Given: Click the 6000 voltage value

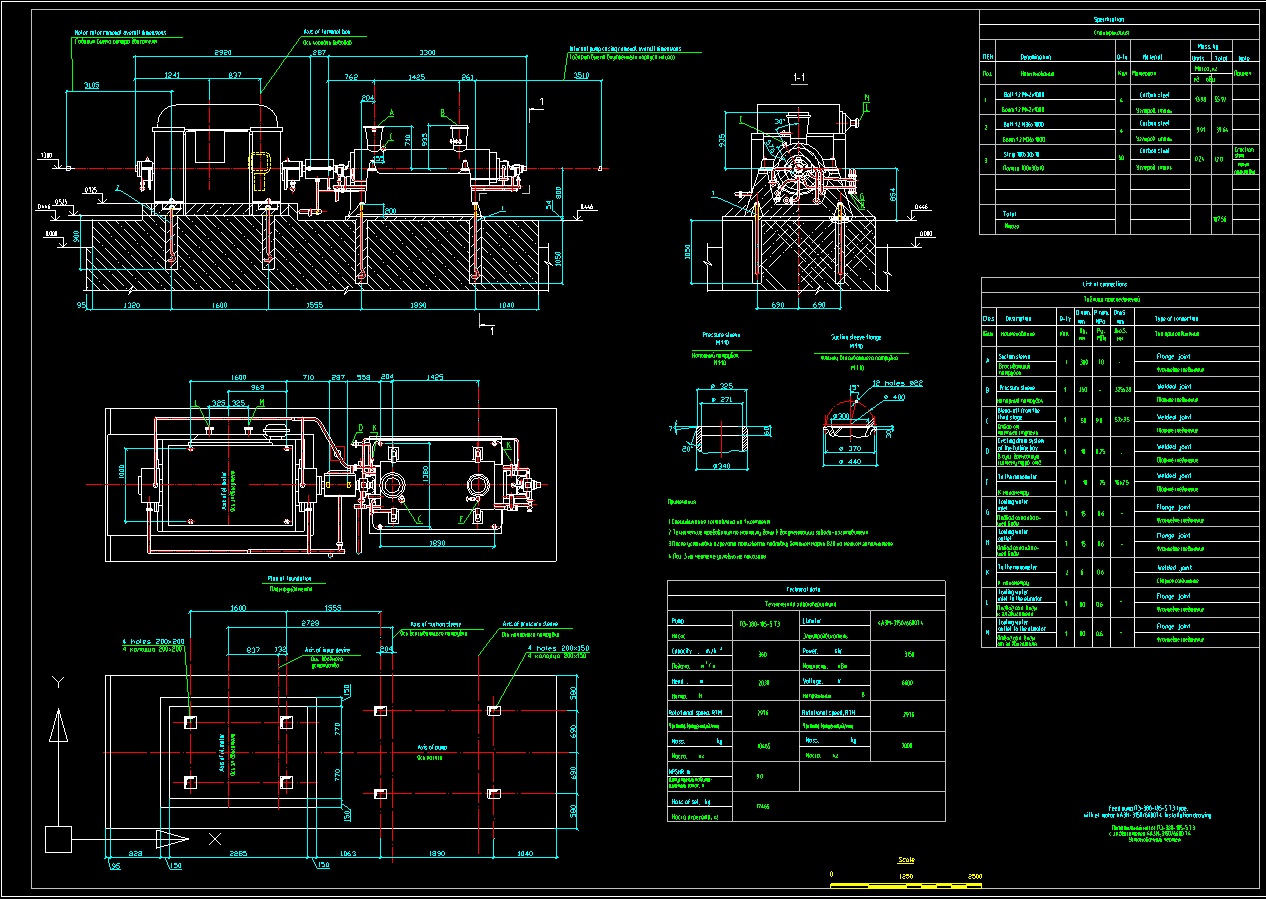Looking at the screenshot, I should (907, 682).
